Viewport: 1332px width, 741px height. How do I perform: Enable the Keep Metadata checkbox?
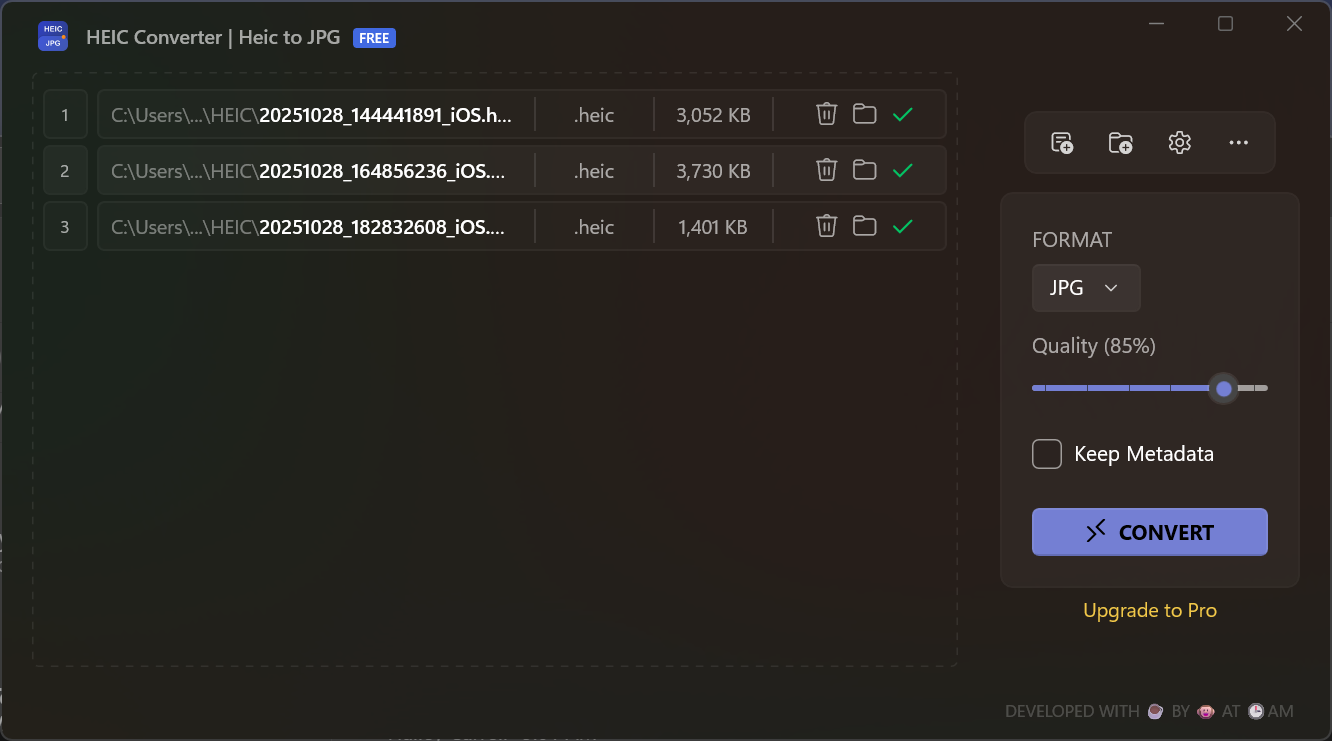pos(1047,454)
